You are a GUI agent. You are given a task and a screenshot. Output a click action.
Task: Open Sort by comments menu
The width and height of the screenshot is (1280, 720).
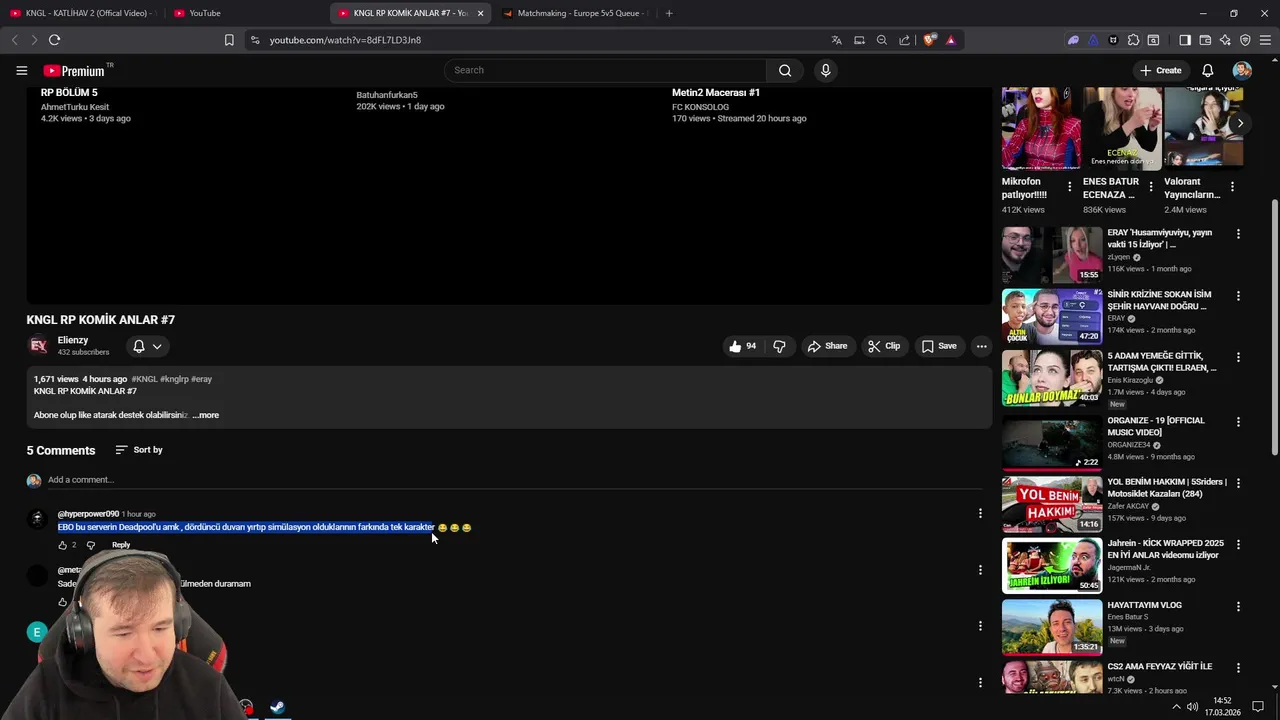[139, 450]
